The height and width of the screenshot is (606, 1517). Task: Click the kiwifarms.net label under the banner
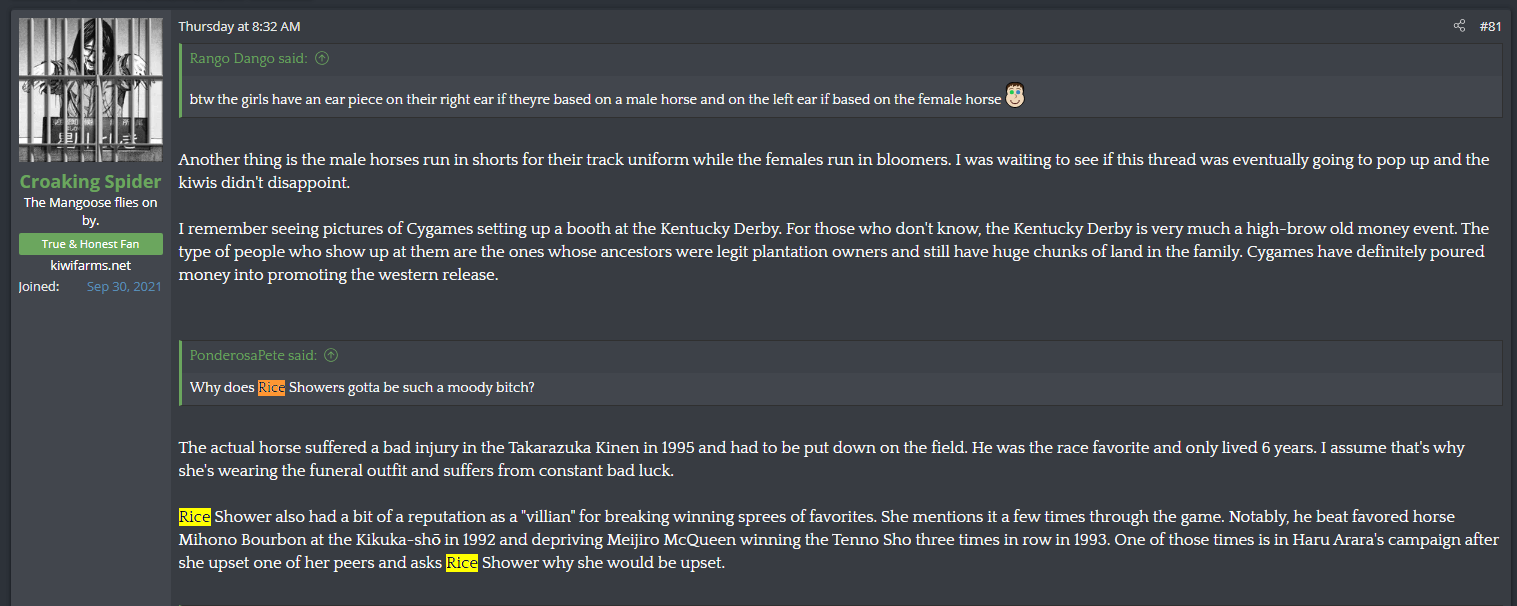pos(90,265)
